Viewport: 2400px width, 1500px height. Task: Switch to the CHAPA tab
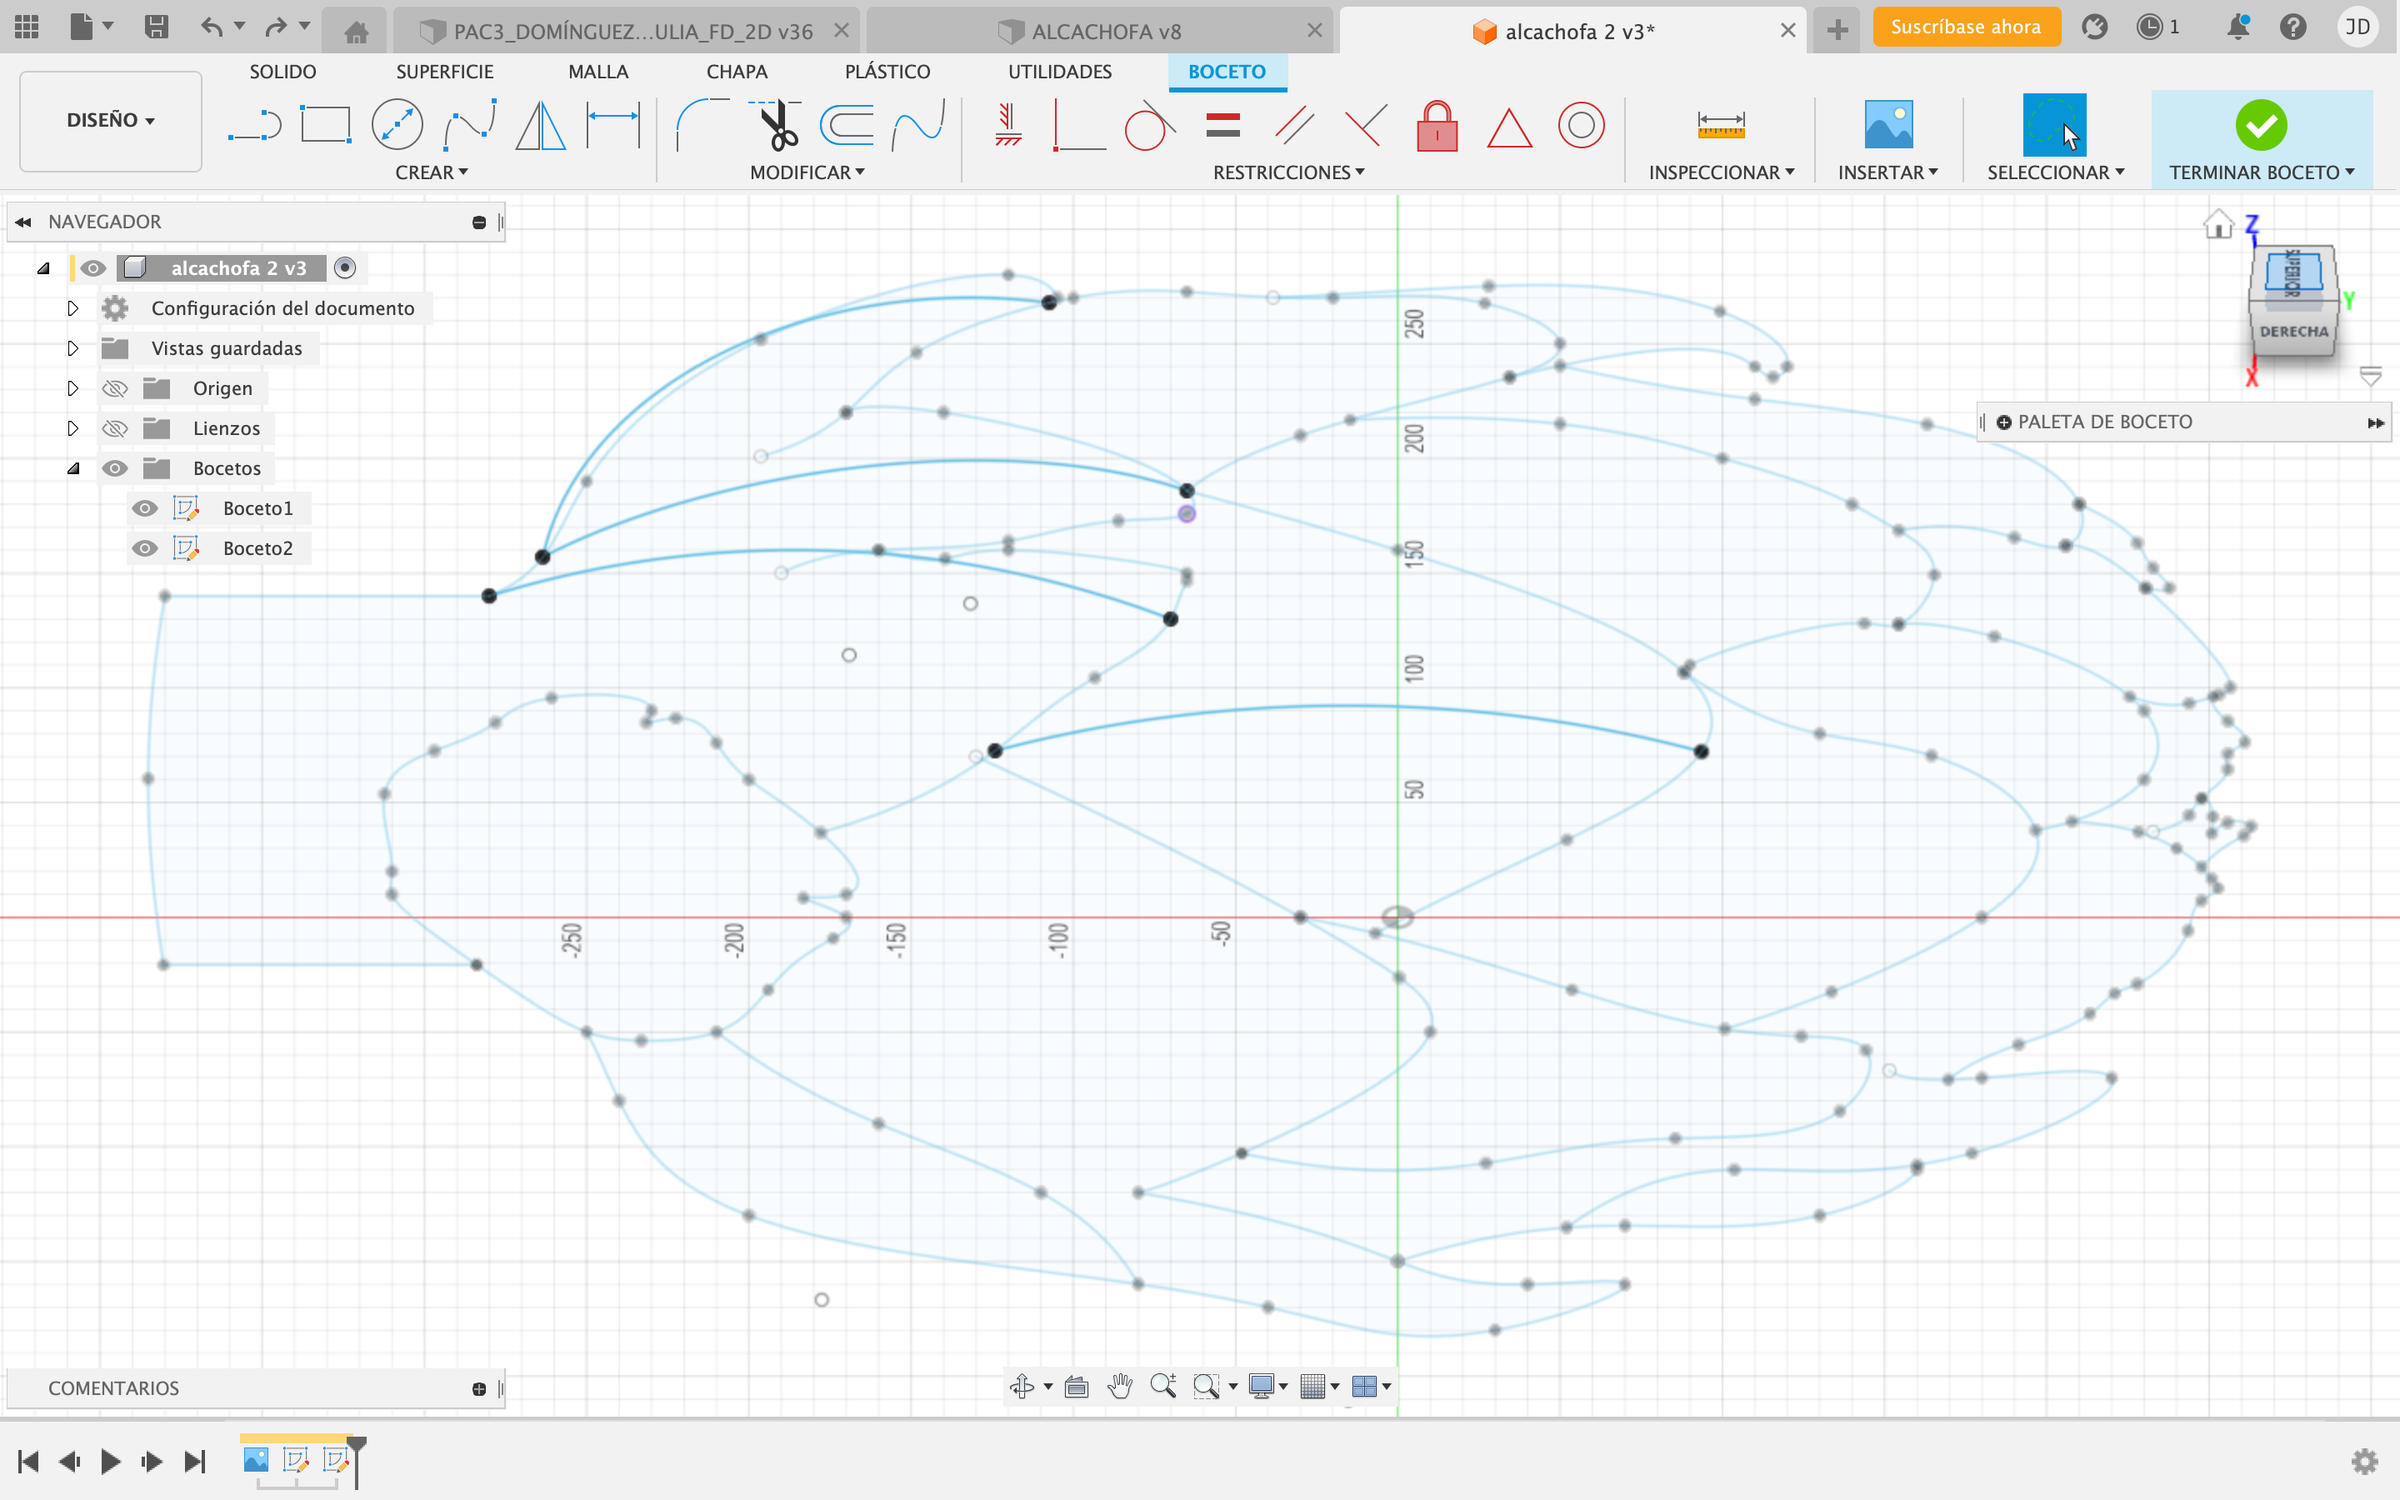[x=737, y=71]
